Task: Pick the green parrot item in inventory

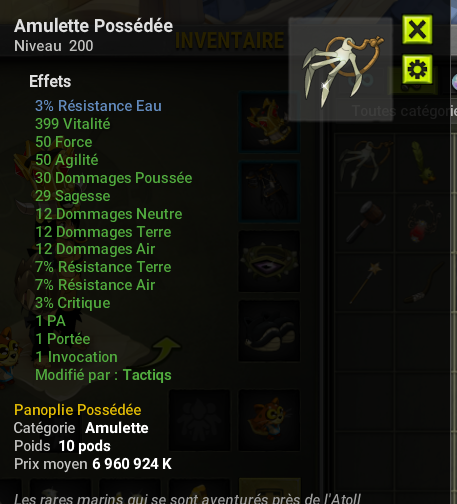Action: coord(422,163)
